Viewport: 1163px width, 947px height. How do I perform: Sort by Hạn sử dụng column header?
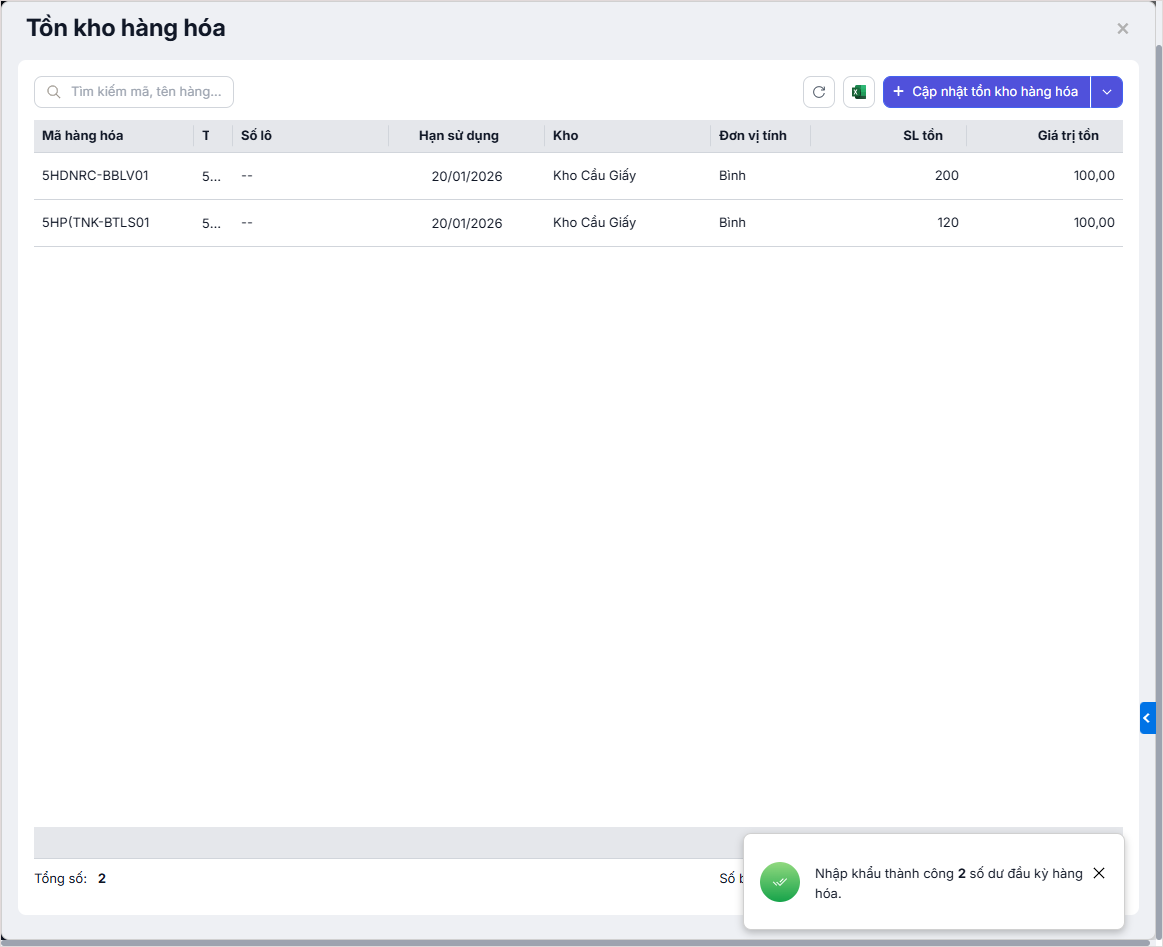coord(458,136)
